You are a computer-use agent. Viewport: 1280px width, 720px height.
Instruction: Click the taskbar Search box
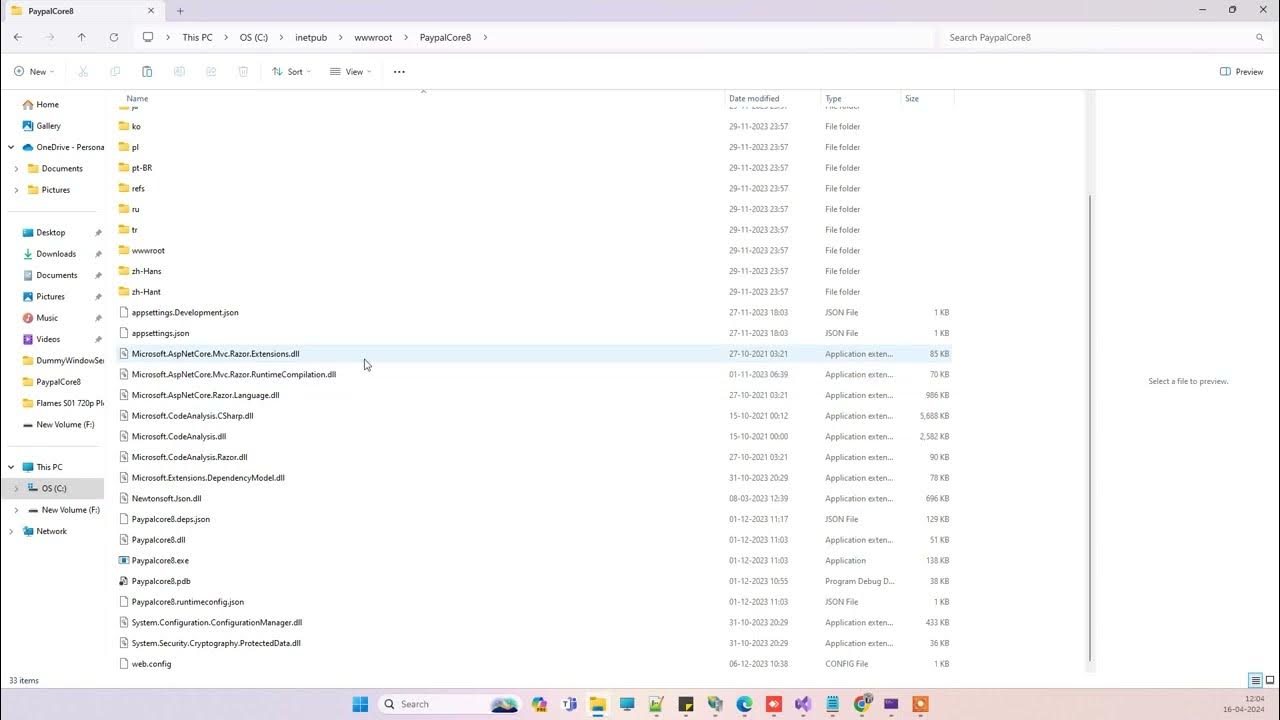pyautogui.click(x=448, y=704)
